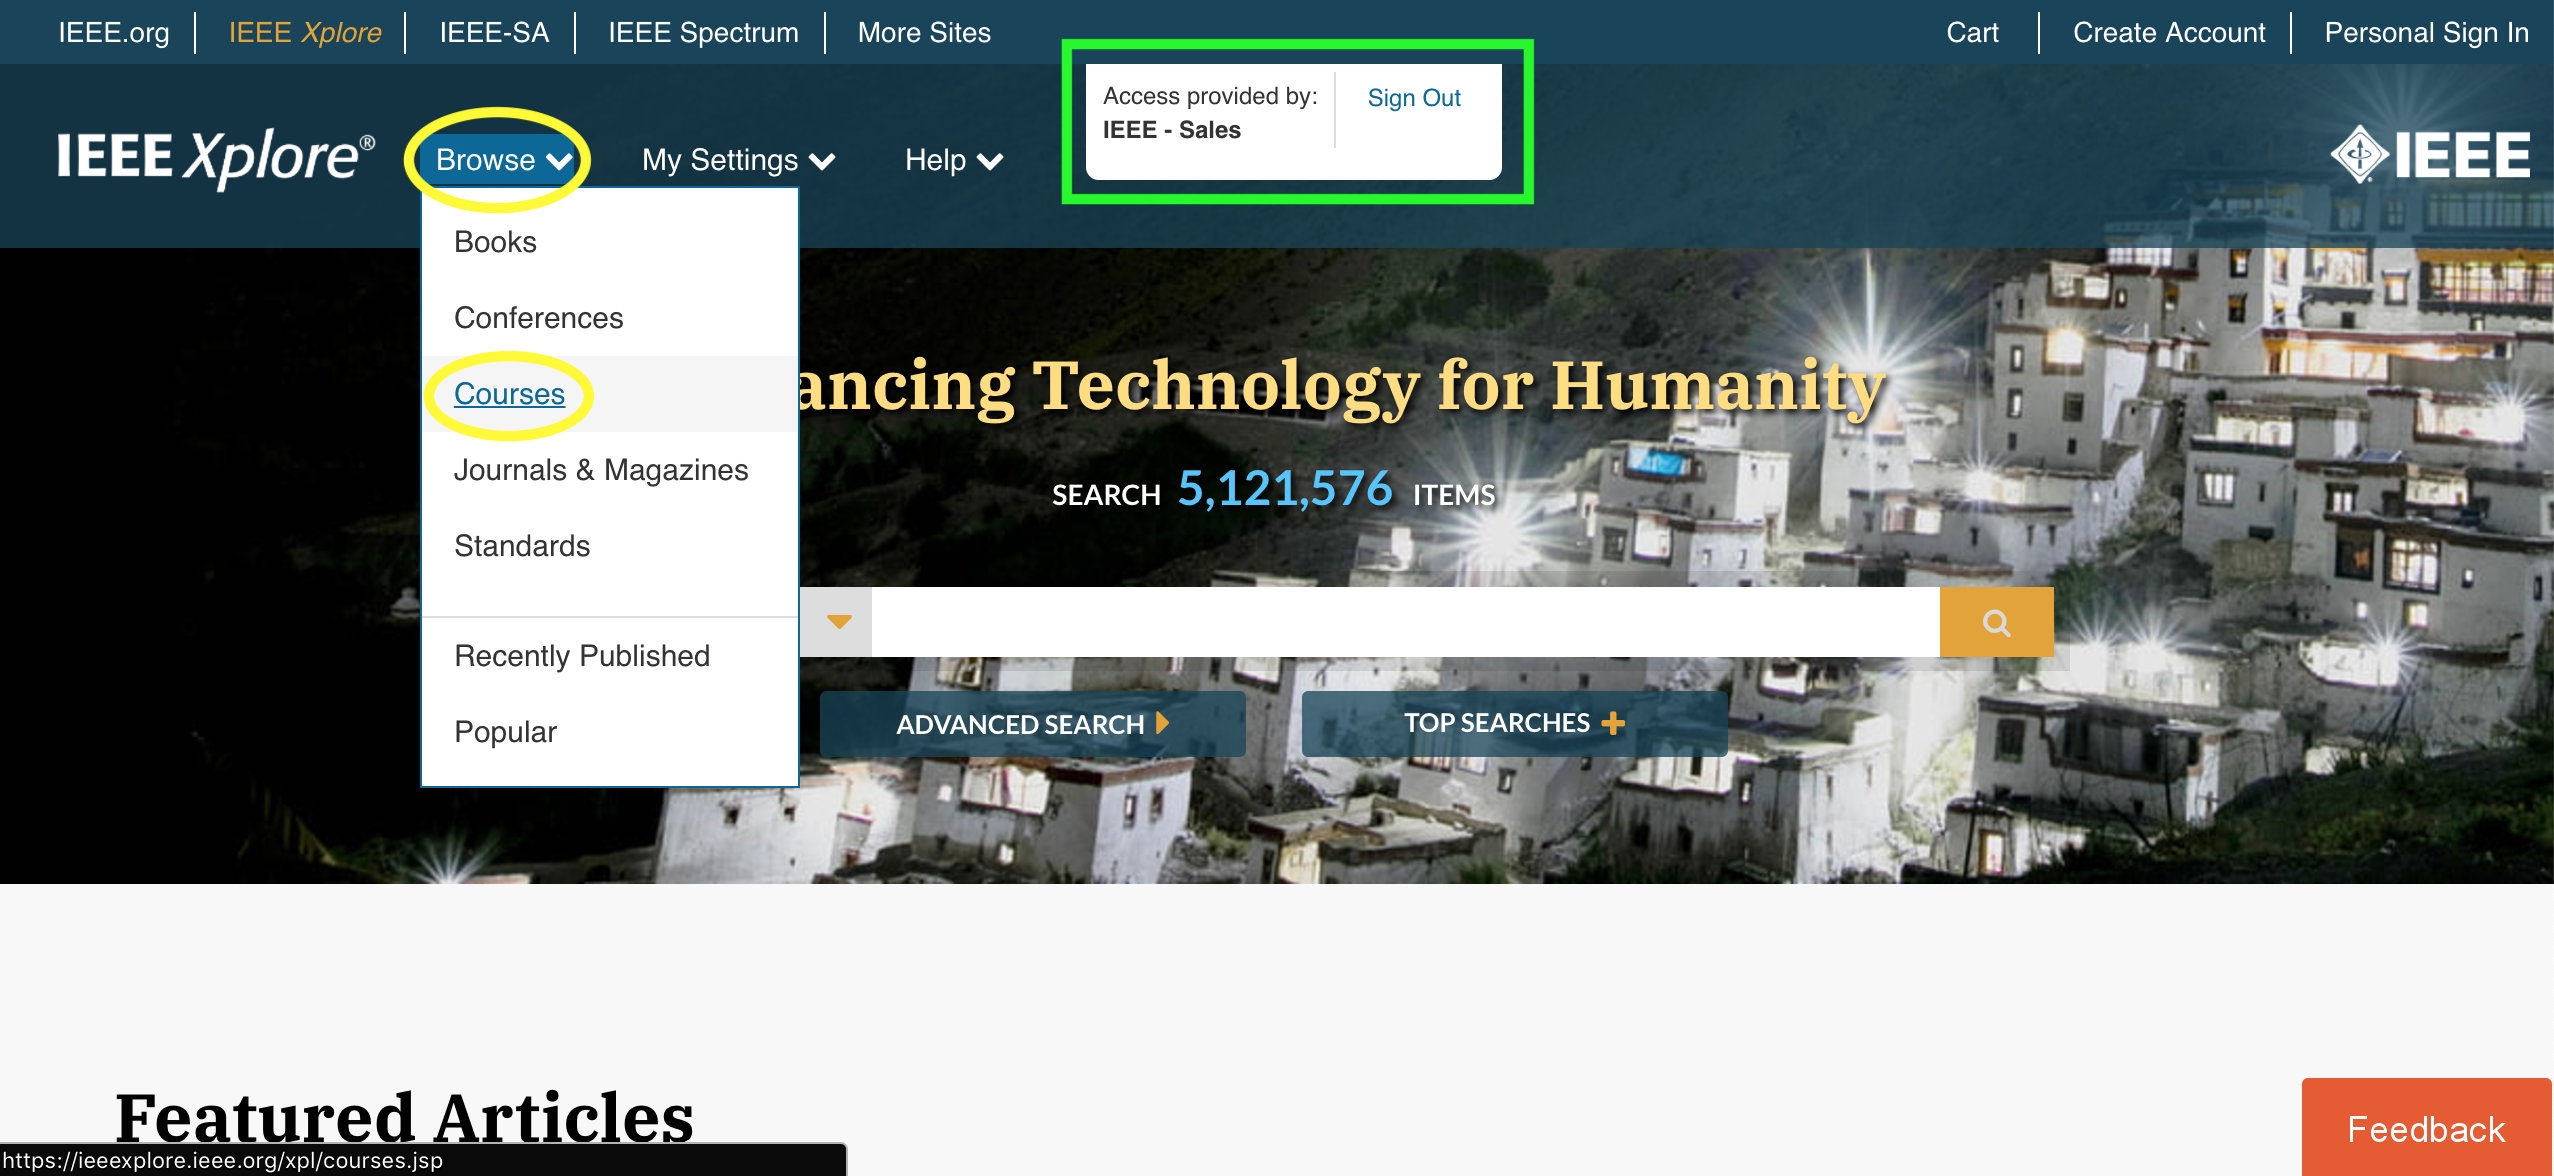This screenshot has width=2554, height=1176.
Task: Click the Feedback button icon
Action: click(x=2425, y=1130)
